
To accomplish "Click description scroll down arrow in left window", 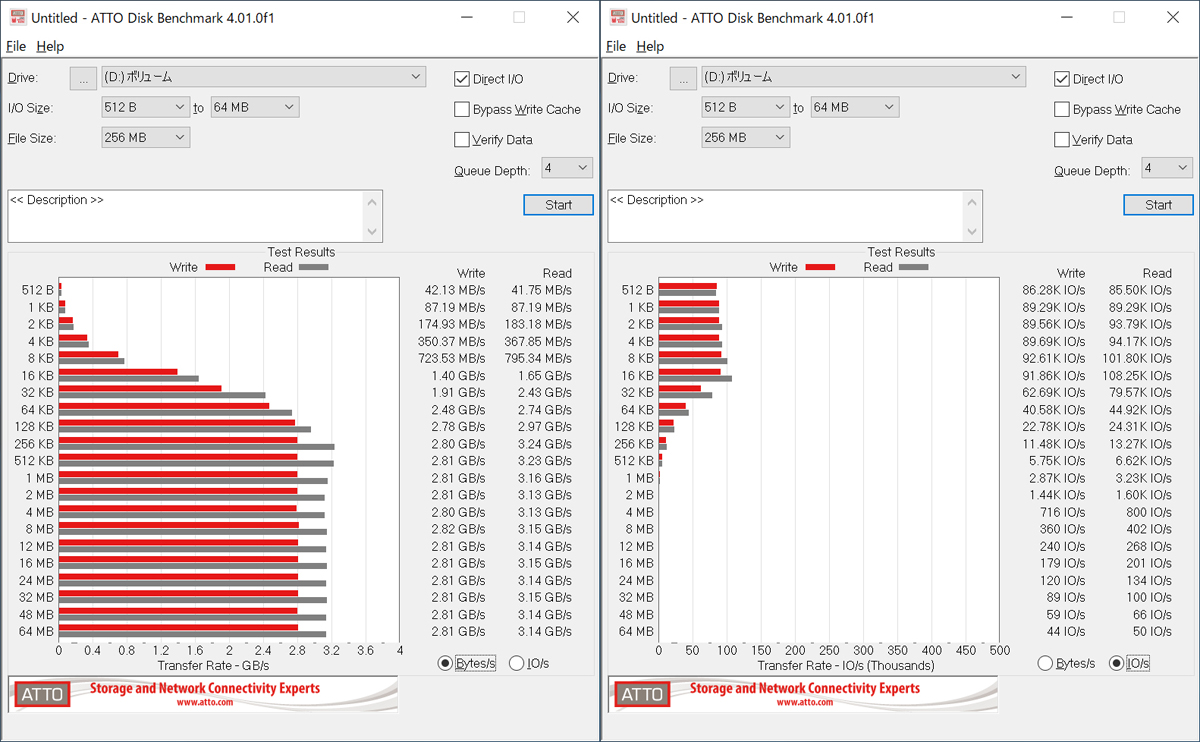I will pos(374,232).
